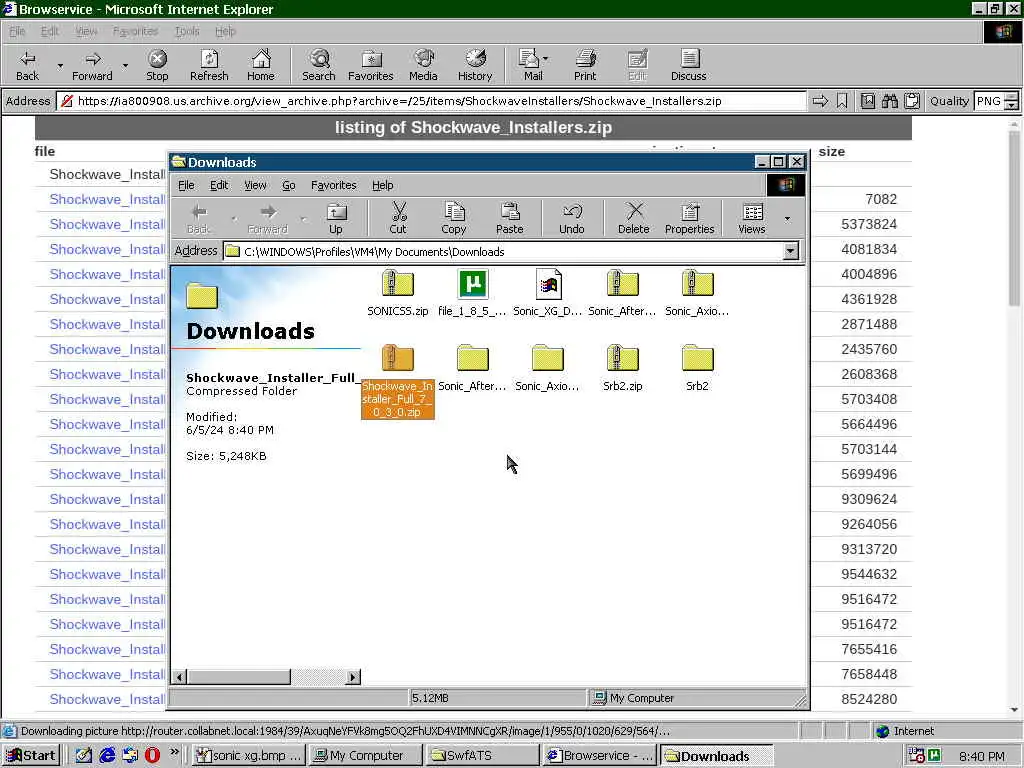Click the Opera quick launch icon
The height and width of the screenshot is (768, 1024).
click(152, 756)
